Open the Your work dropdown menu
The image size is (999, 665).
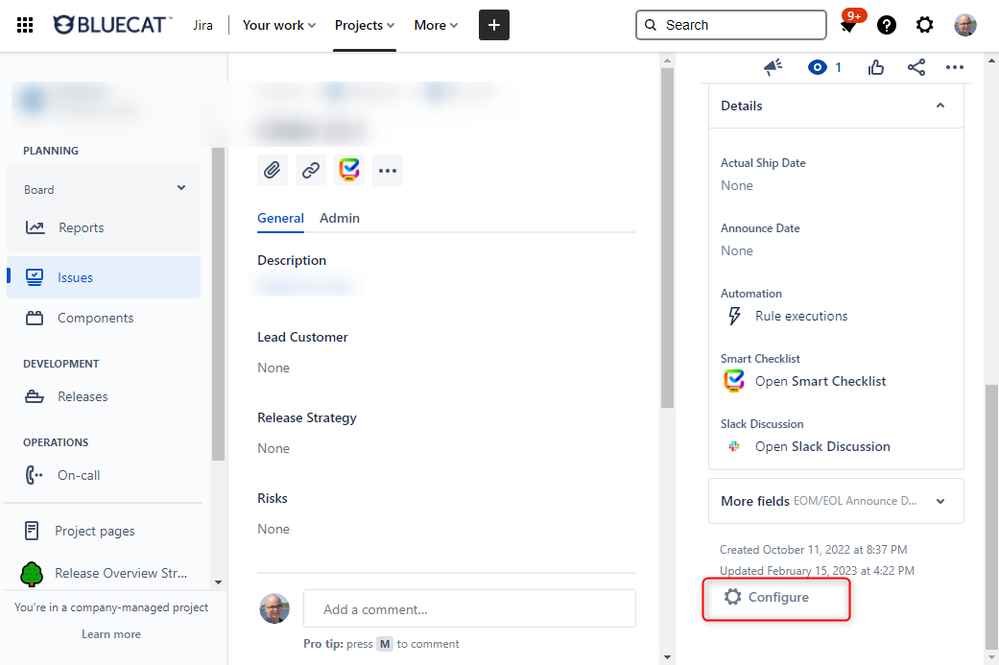point(279,25)
